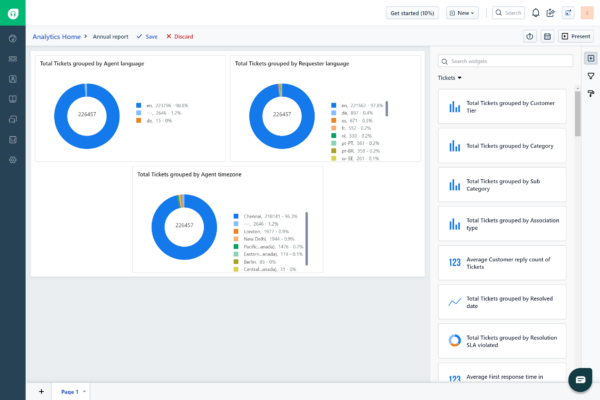Click the 123 icon of Customer reply count
The image size is (600, 400).
pos(455,263)
